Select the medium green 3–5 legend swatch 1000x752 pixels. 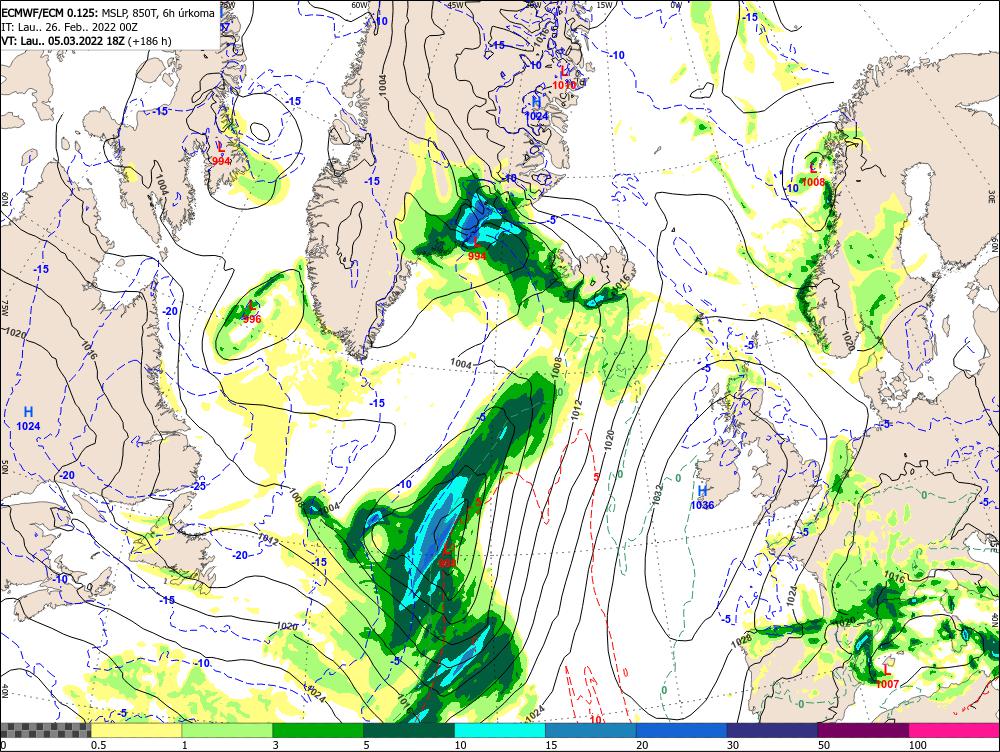318,730
